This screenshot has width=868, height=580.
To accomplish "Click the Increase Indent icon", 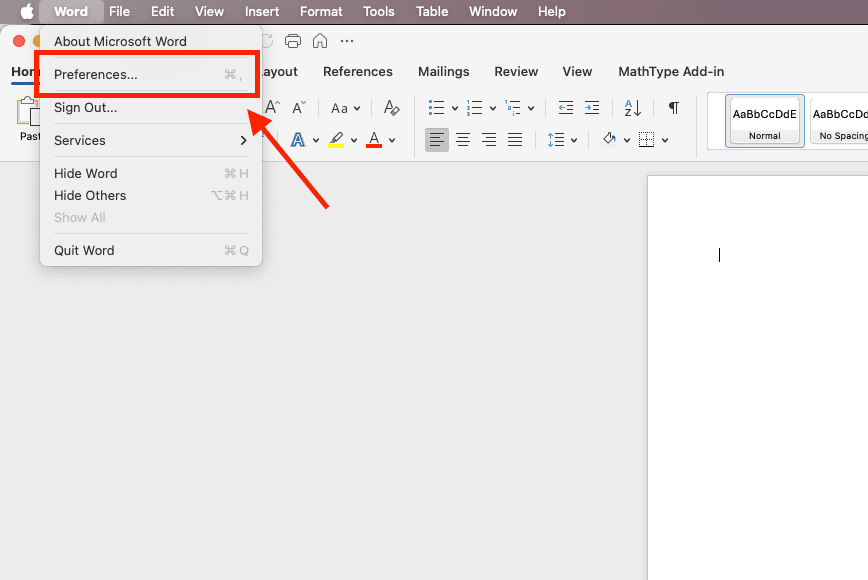I will (592, 107).
